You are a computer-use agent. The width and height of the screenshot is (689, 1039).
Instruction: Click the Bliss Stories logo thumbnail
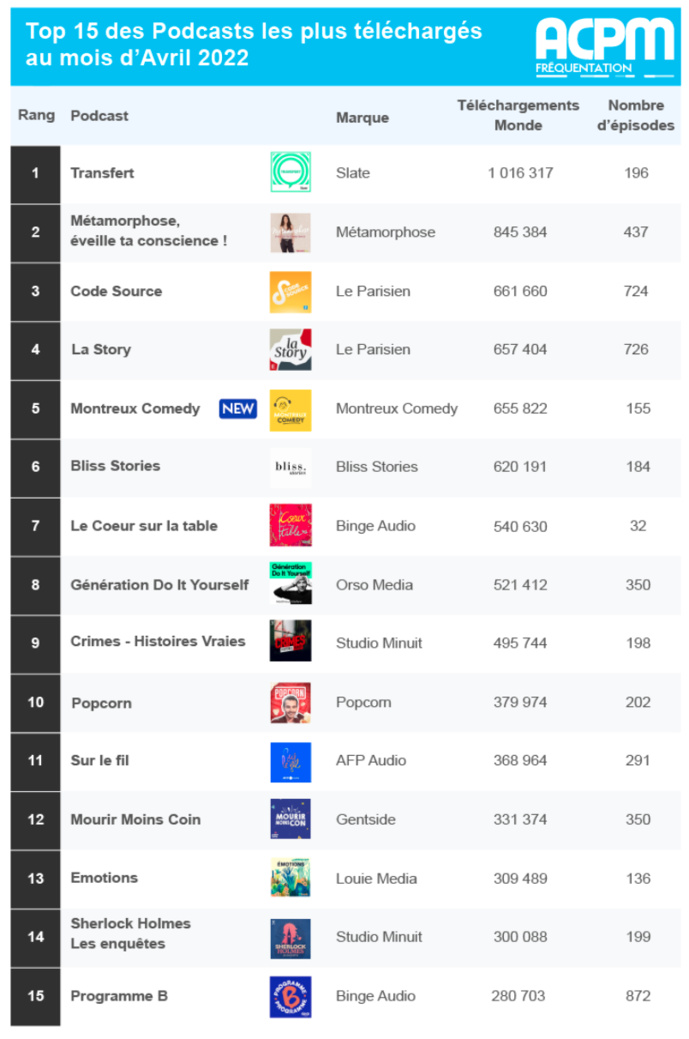point(290,467)
